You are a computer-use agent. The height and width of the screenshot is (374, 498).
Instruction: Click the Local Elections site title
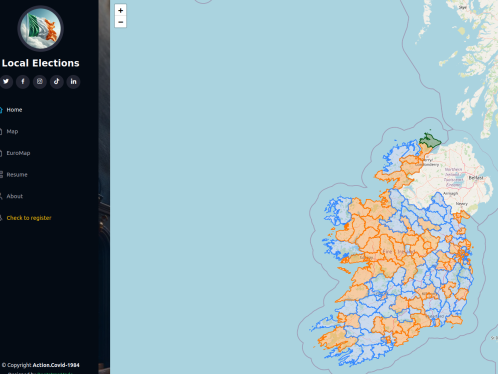coord(41,63)
